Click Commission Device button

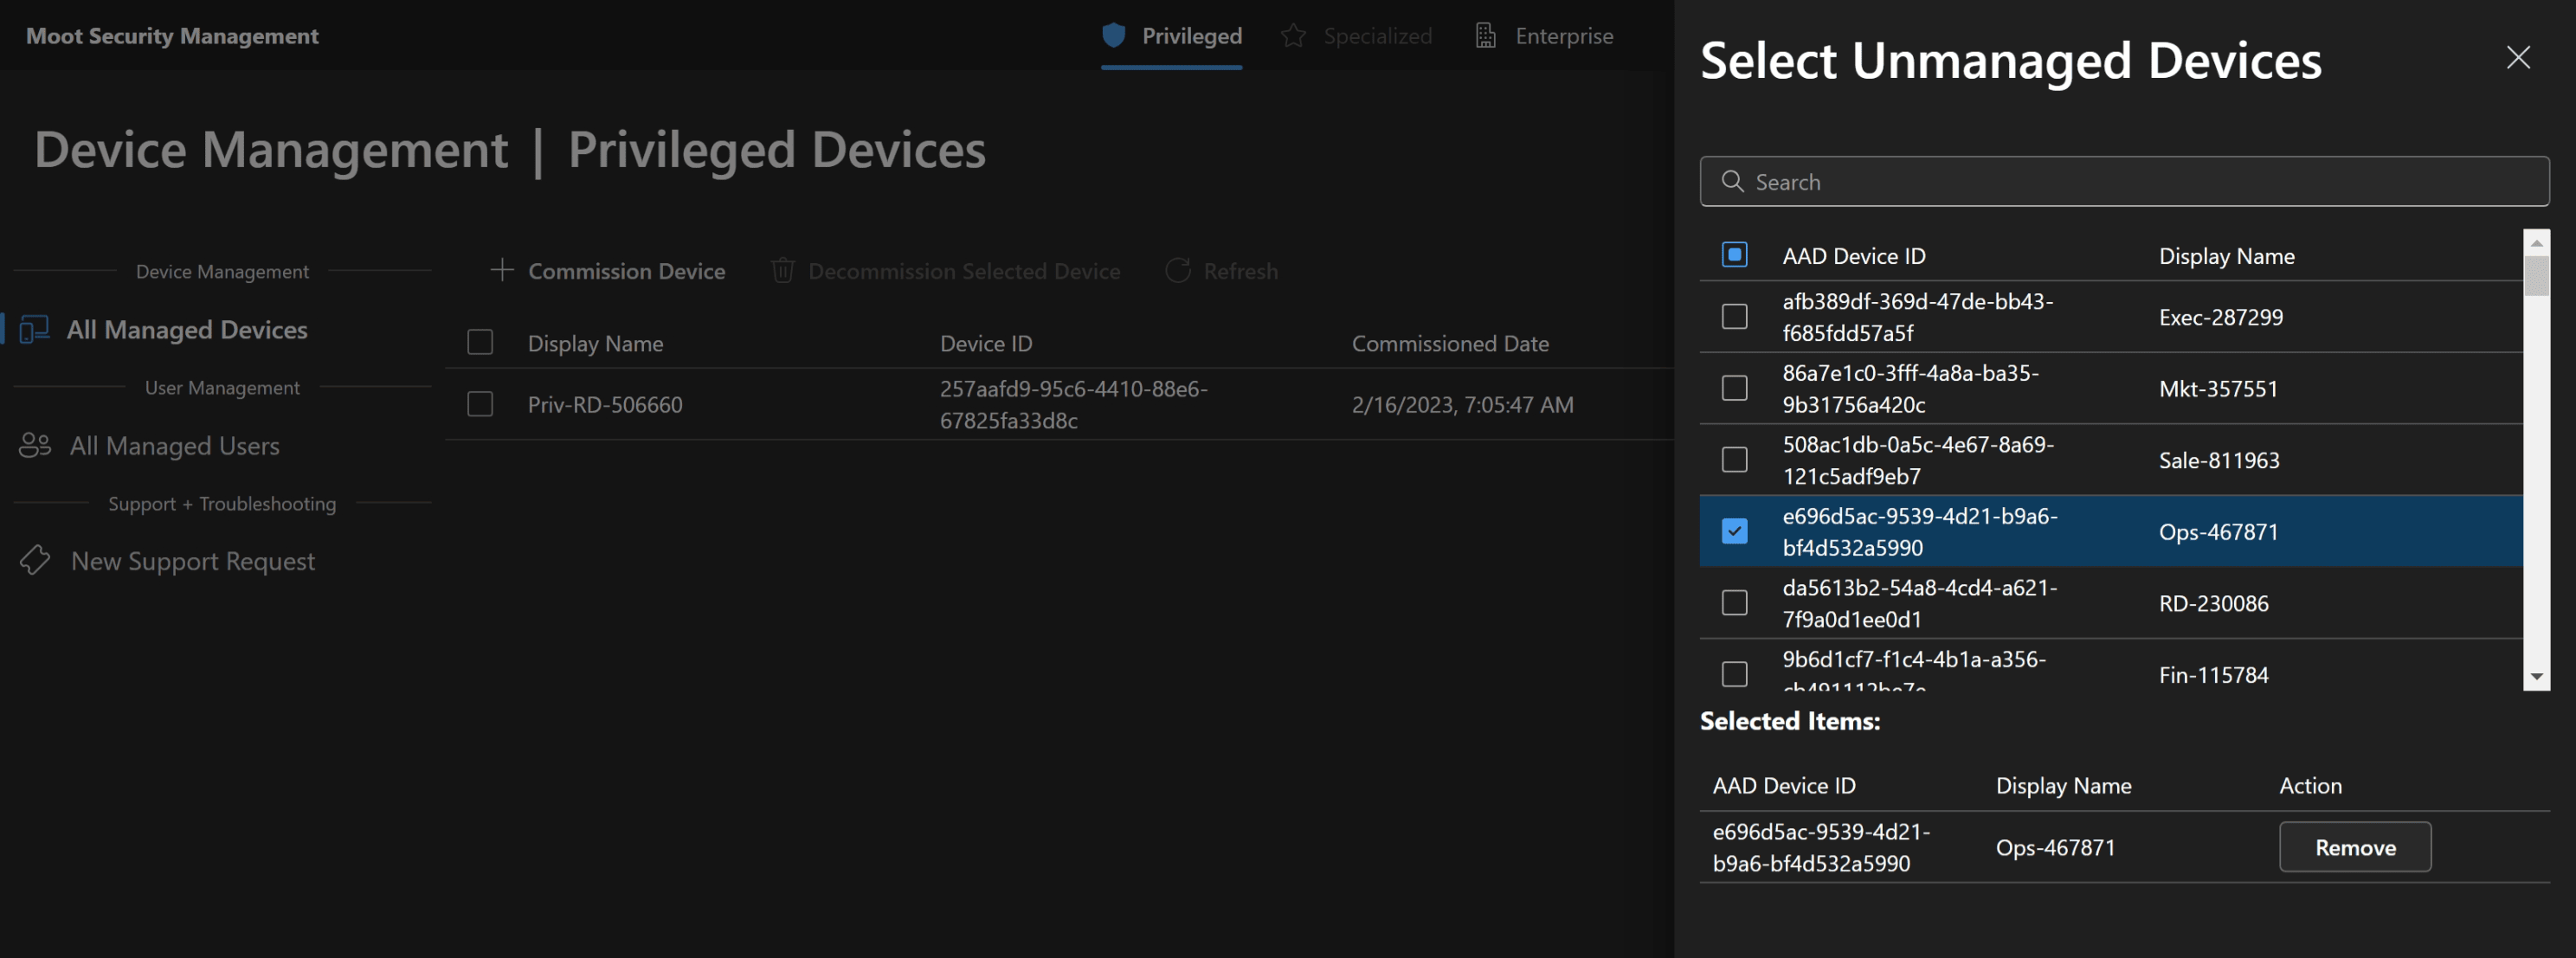tap(608, 270)
